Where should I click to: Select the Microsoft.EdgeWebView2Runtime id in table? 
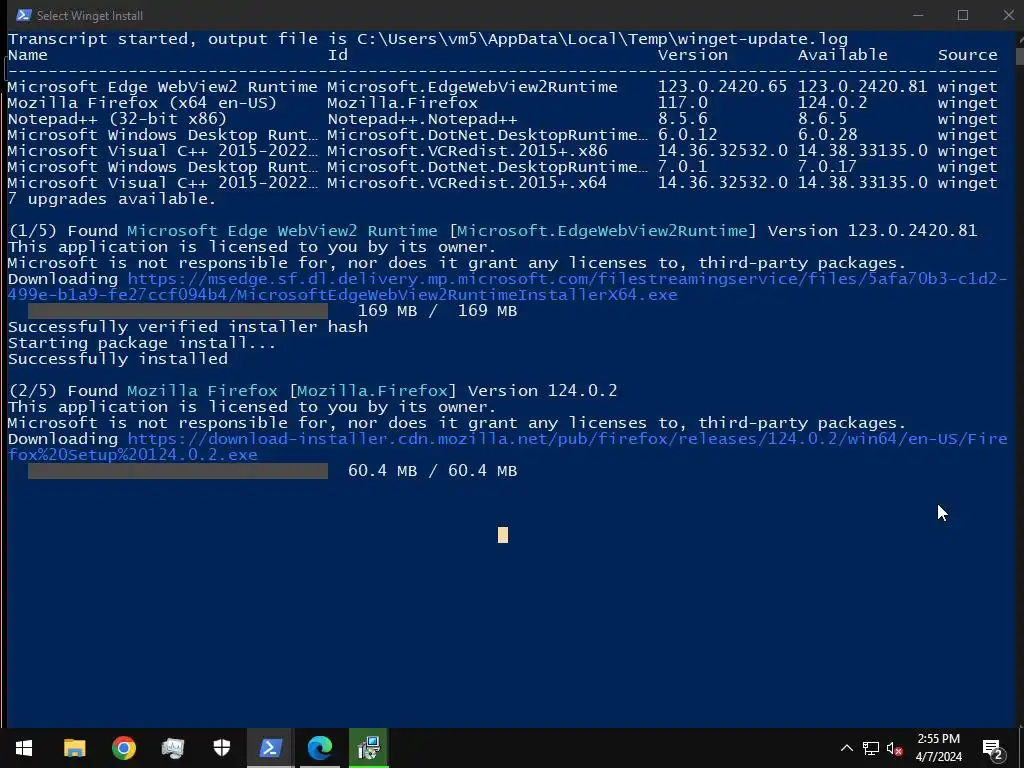pos(472,87)
